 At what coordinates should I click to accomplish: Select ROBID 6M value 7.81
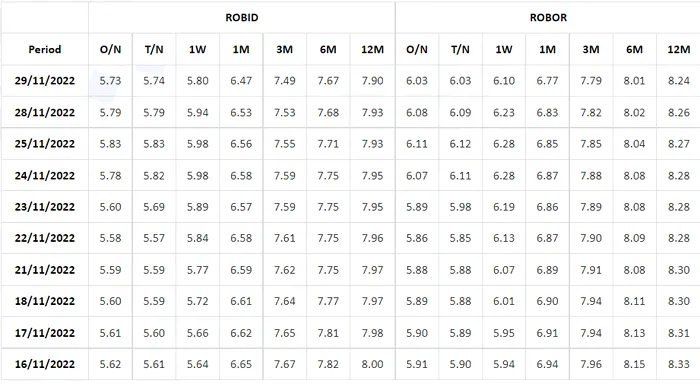(x=328, y=333)
